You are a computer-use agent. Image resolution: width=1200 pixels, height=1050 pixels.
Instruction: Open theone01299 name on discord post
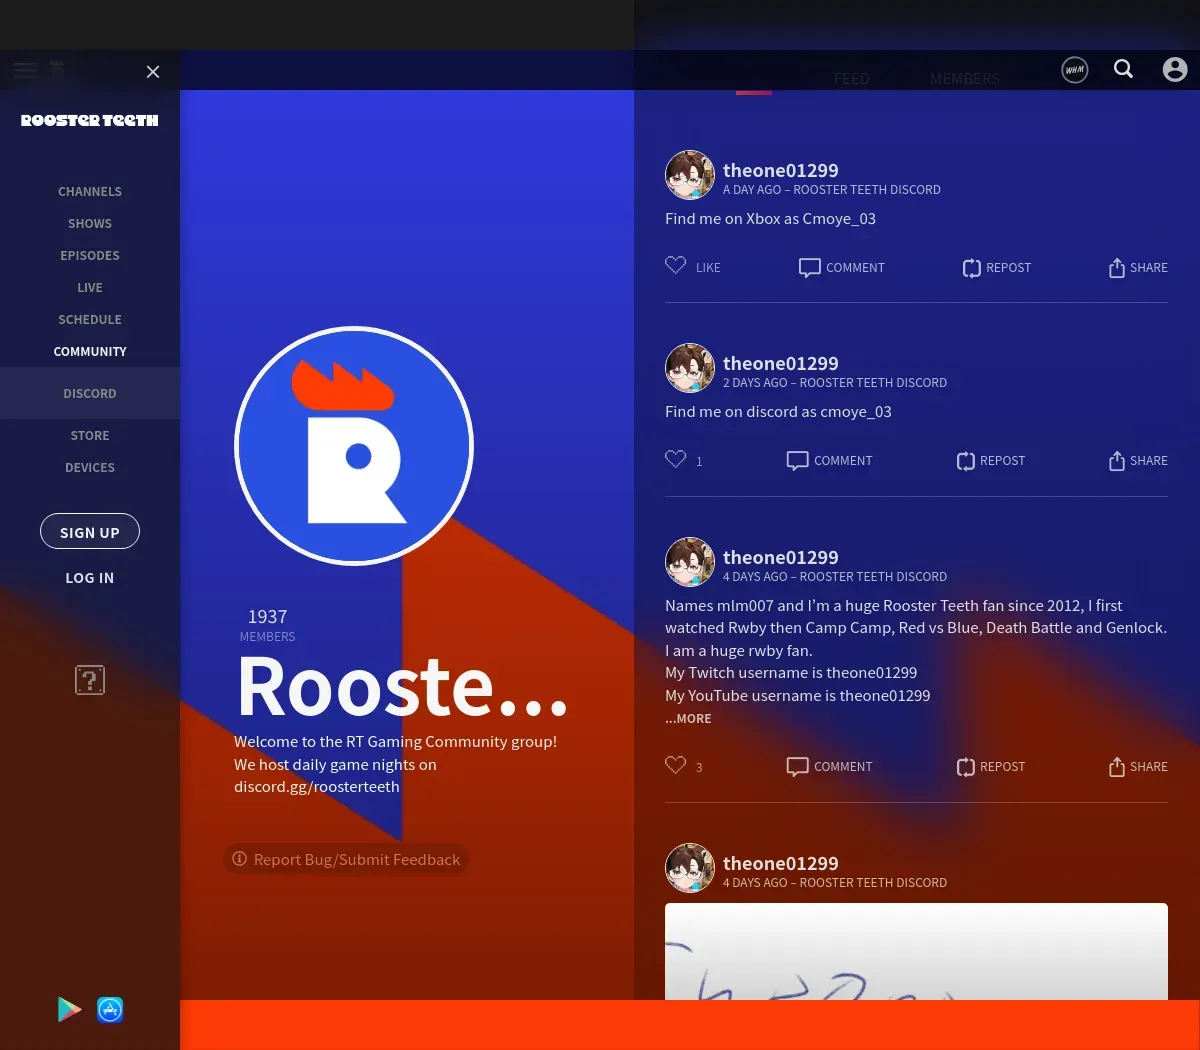[x=781, y=363]
